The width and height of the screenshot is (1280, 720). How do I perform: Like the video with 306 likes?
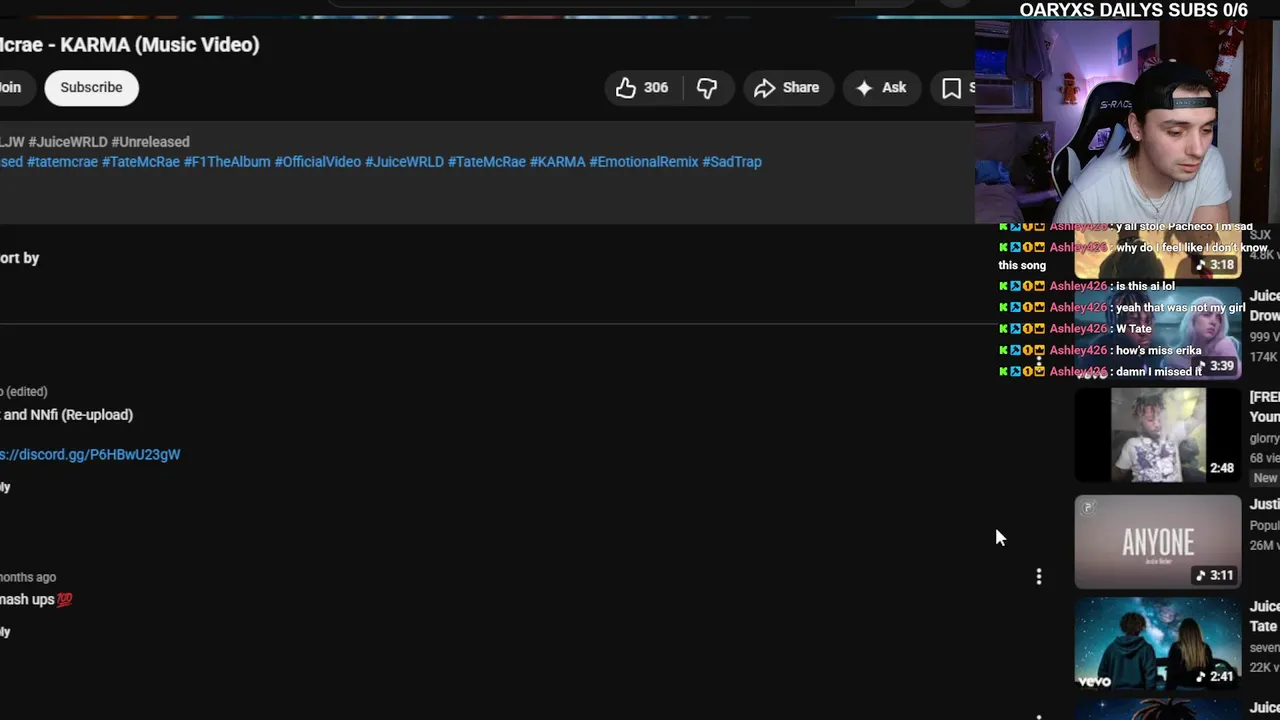pyautogui.click(x=643, y=88)
